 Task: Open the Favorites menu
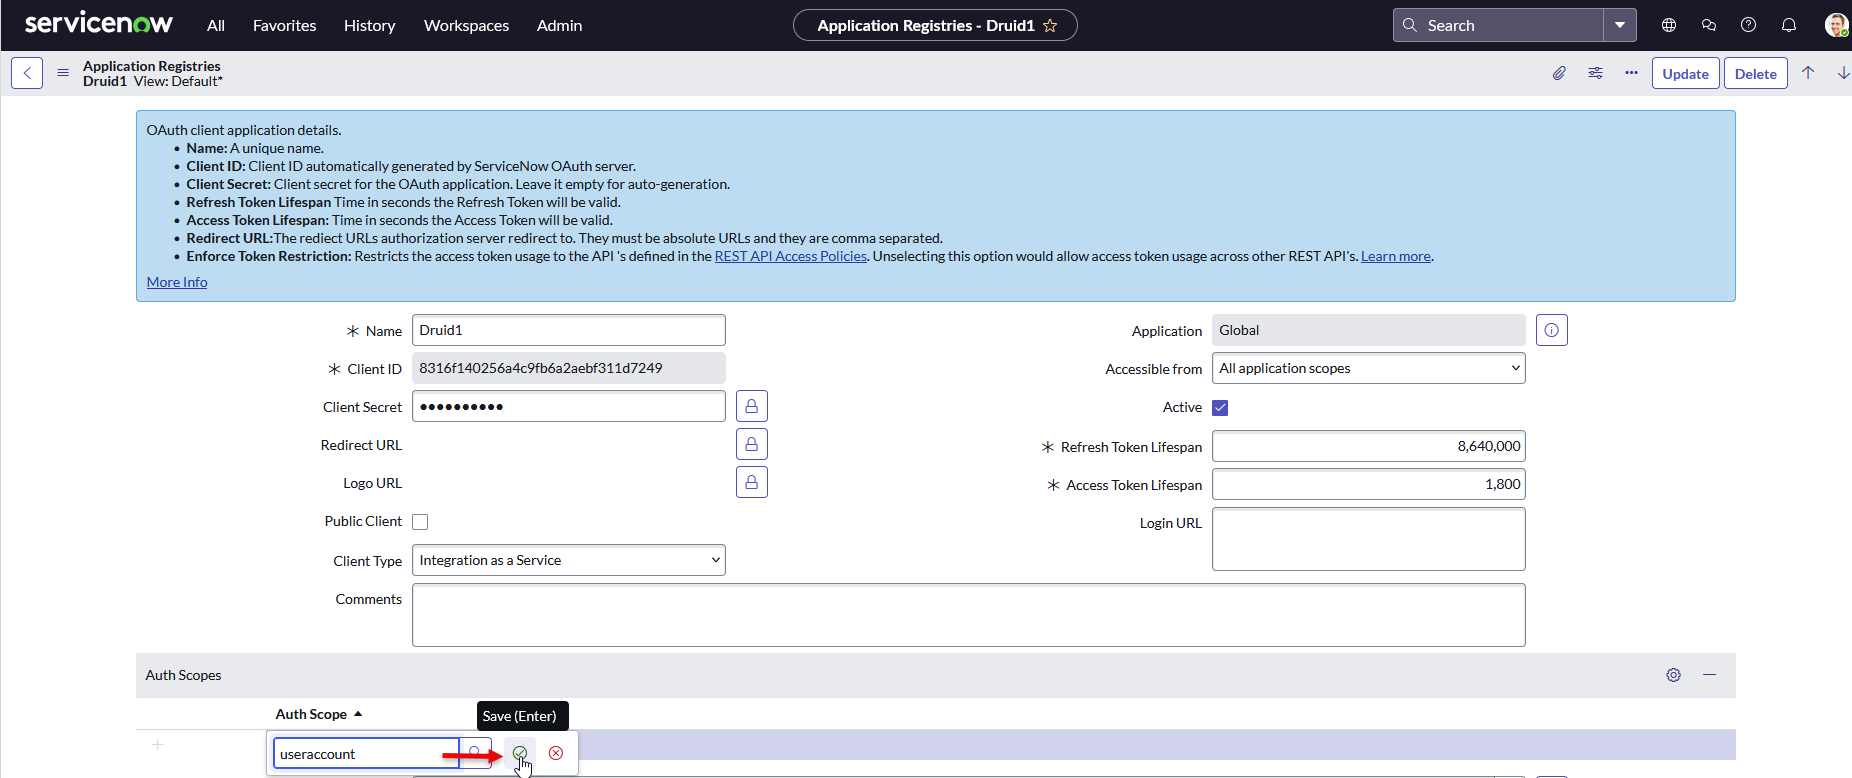click(x=284, y=26)
